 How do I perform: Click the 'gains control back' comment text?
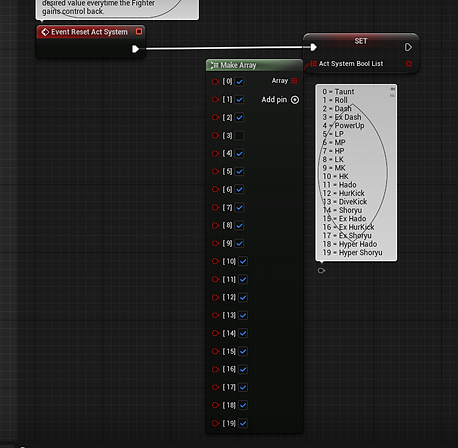click(x=73, y=11)
